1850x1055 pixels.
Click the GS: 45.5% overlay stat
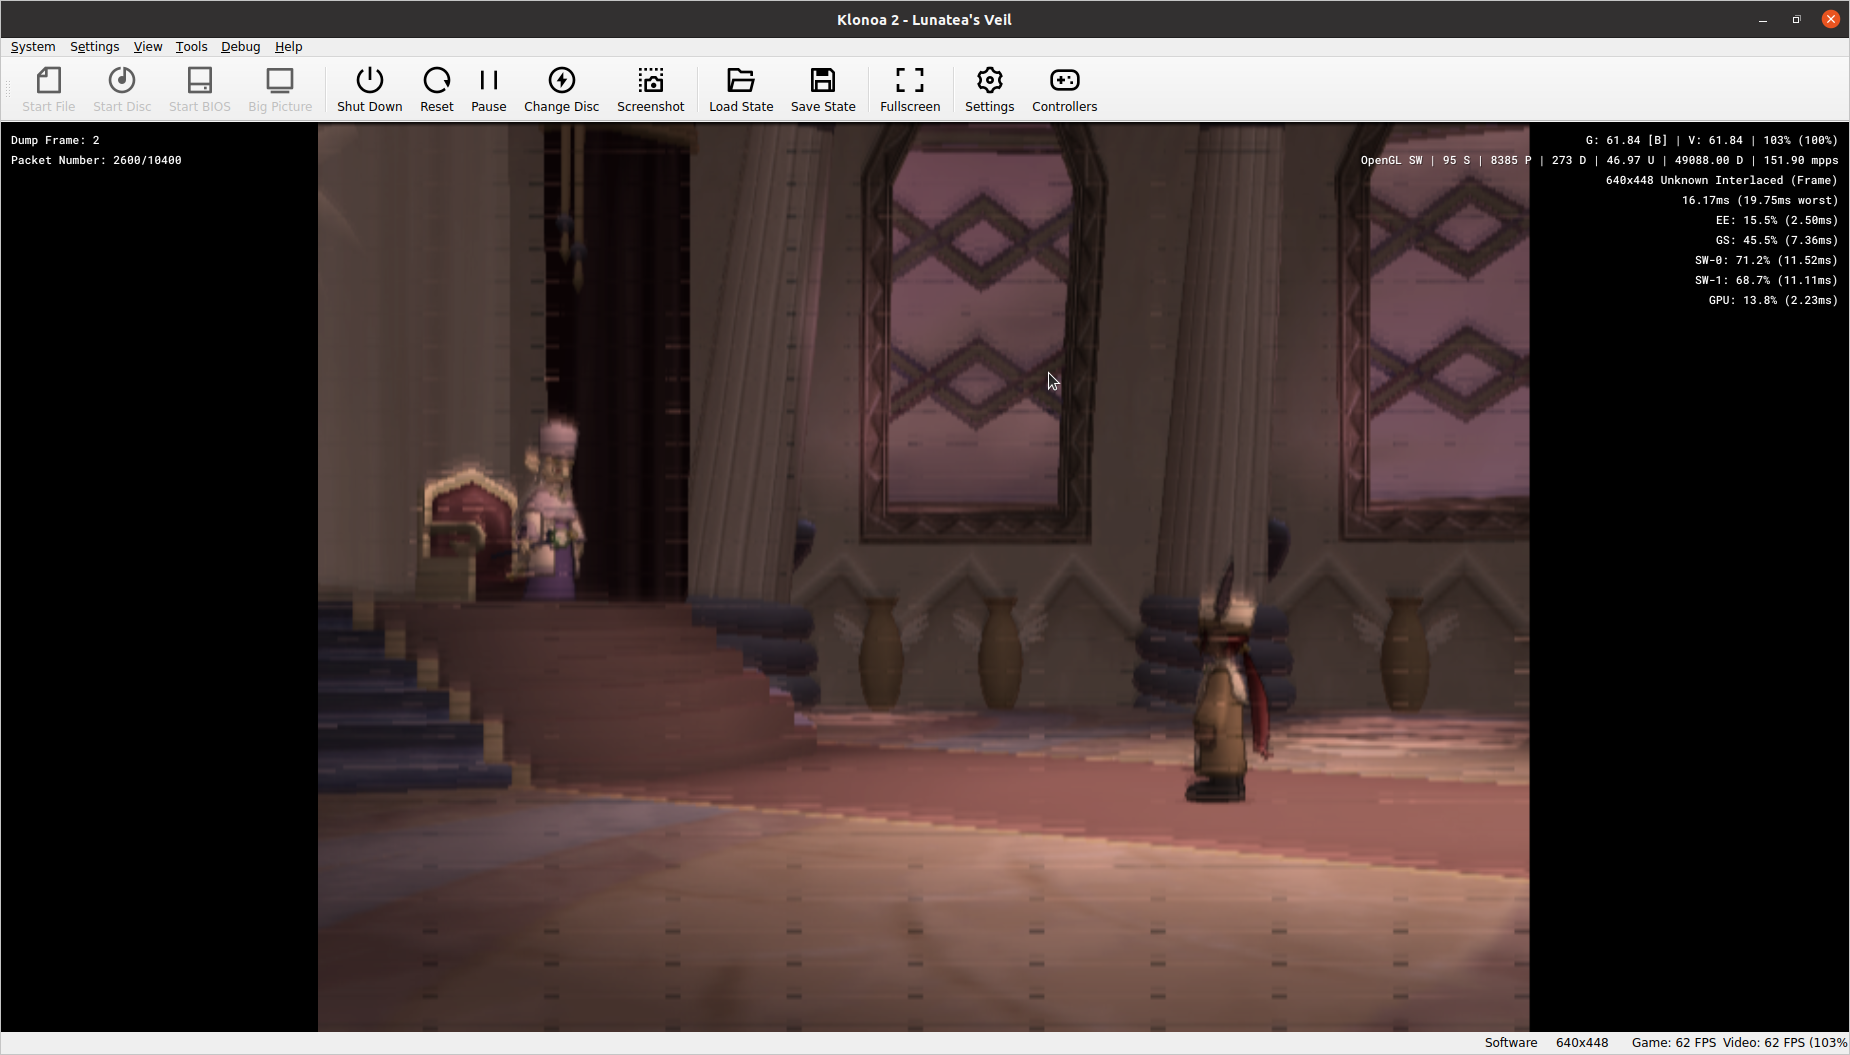[x=1777, y=240]
